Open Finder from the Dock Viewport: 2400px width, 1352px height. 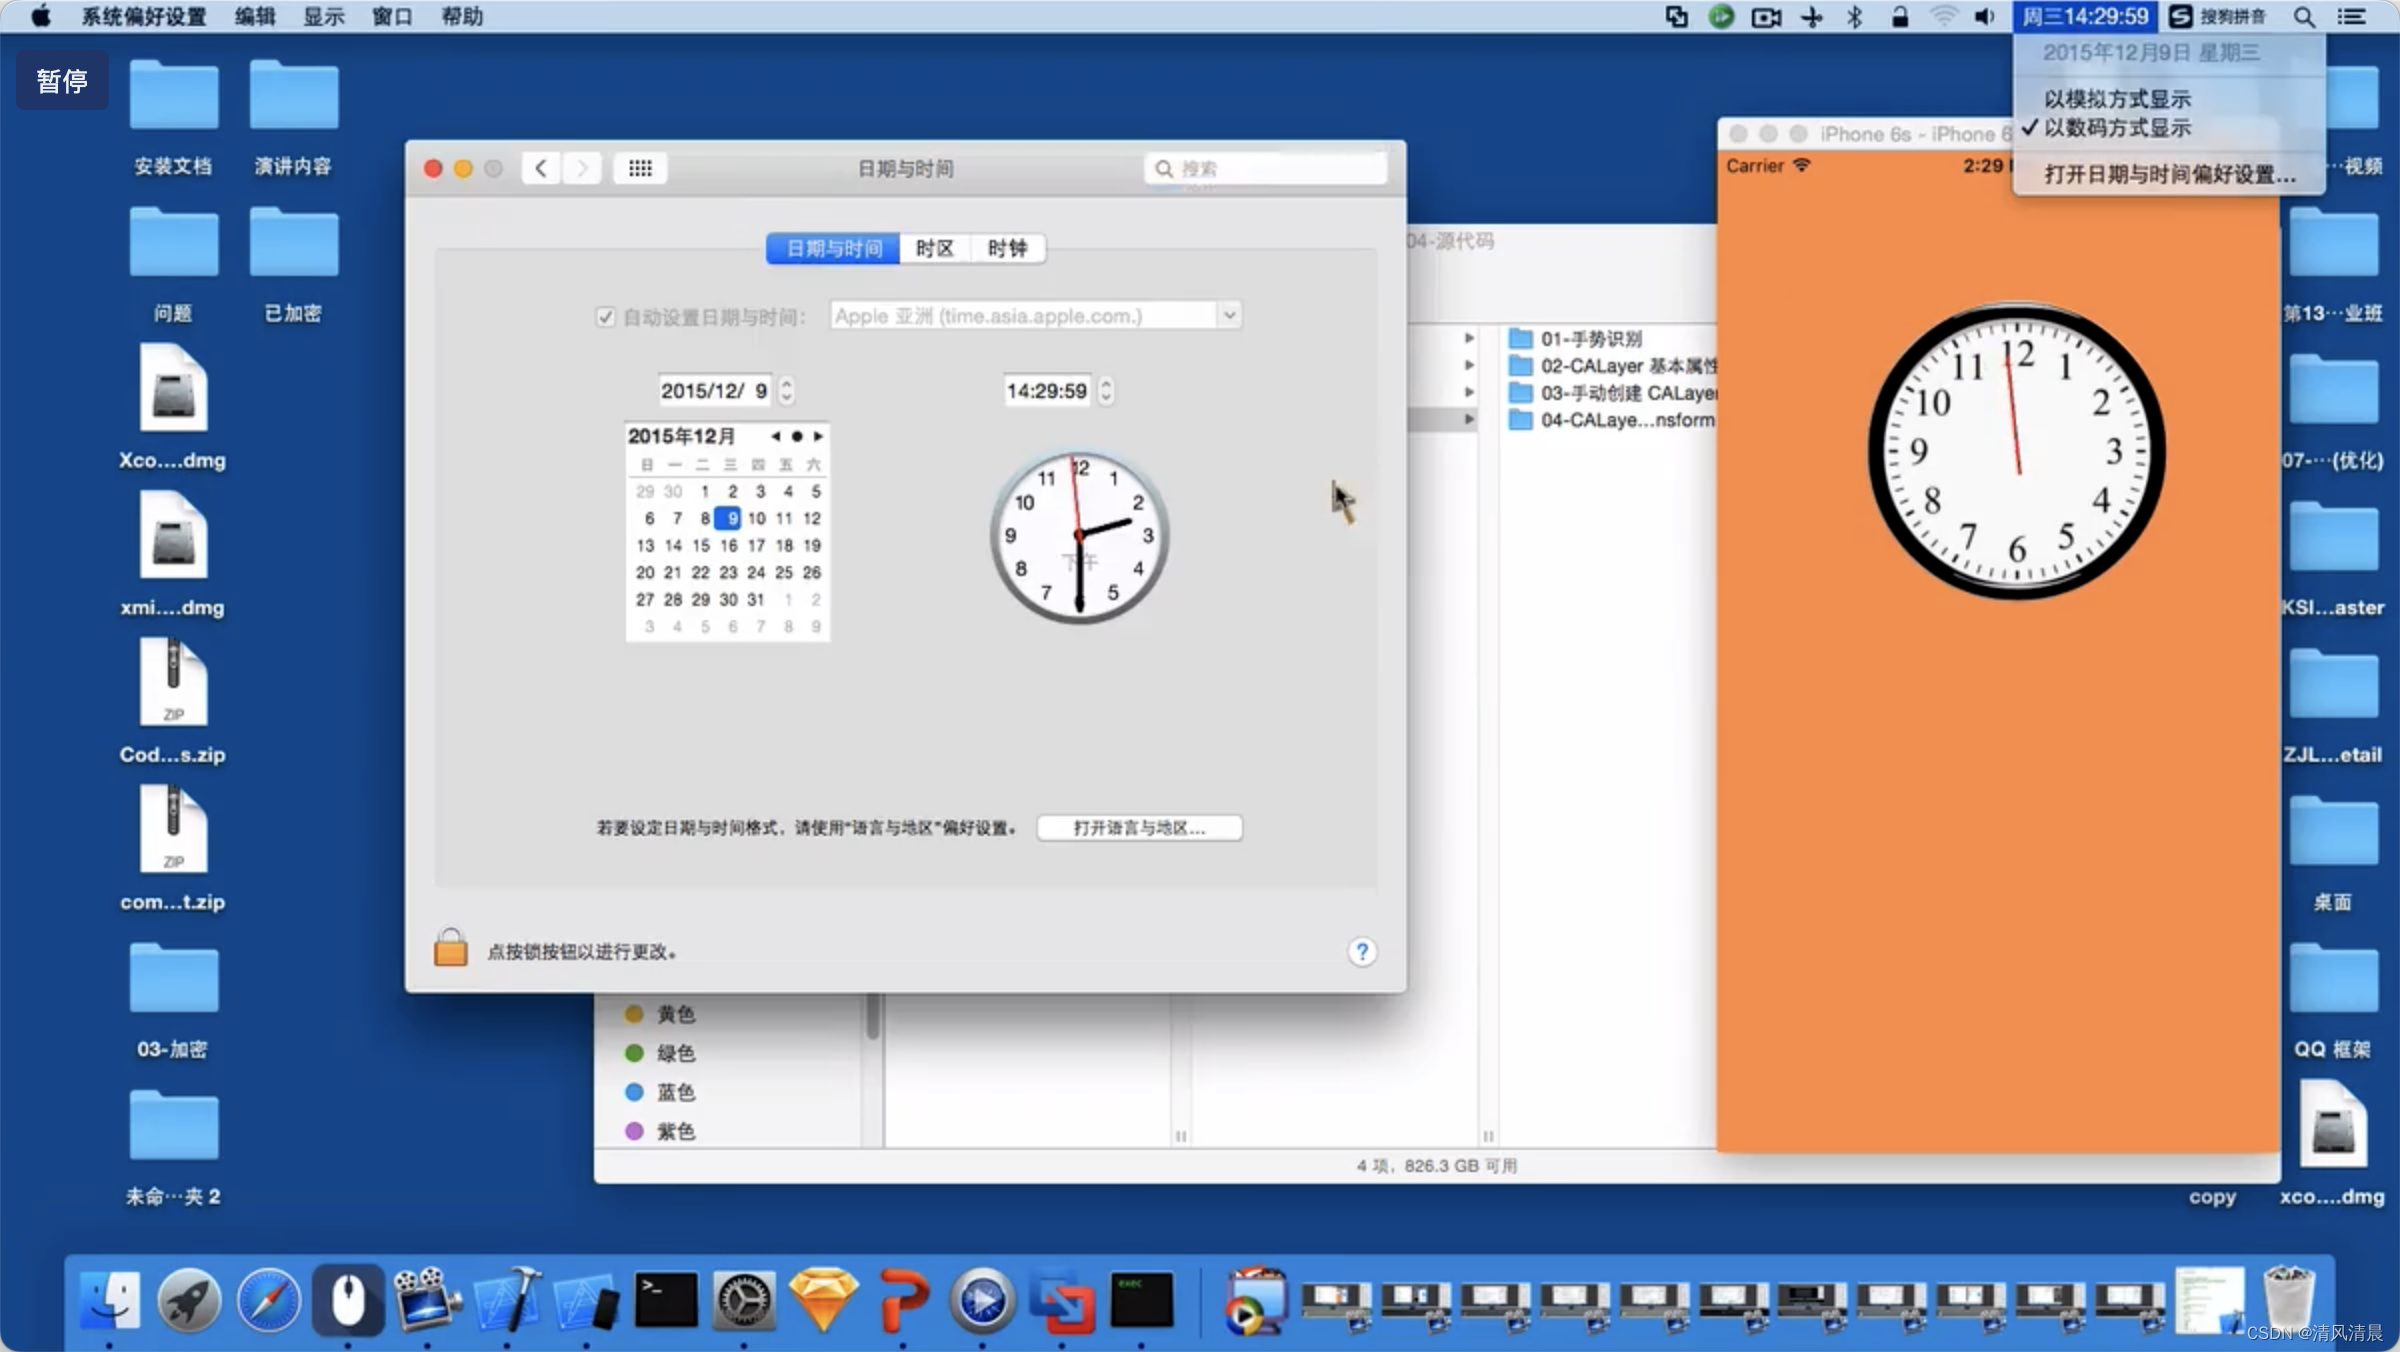pos(109,1300)
